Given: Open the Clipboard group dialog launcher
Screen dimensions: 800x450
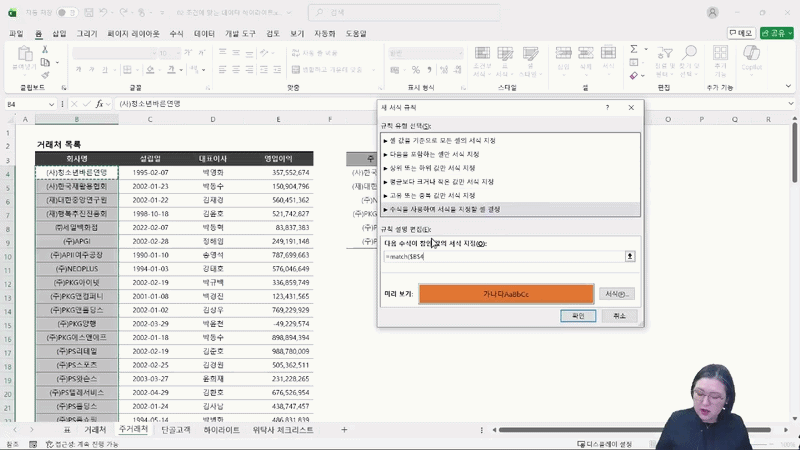Looking at the screenshot, I should 64,88.
